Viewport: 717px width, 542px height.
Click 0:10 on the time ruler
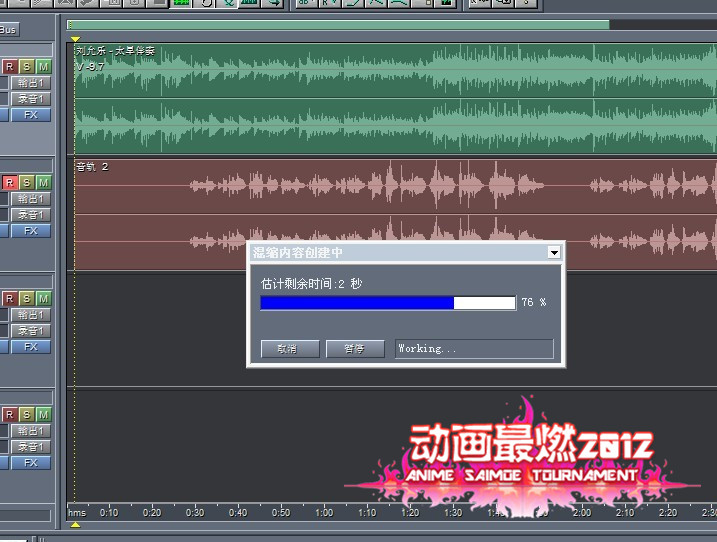coord(109,513)
